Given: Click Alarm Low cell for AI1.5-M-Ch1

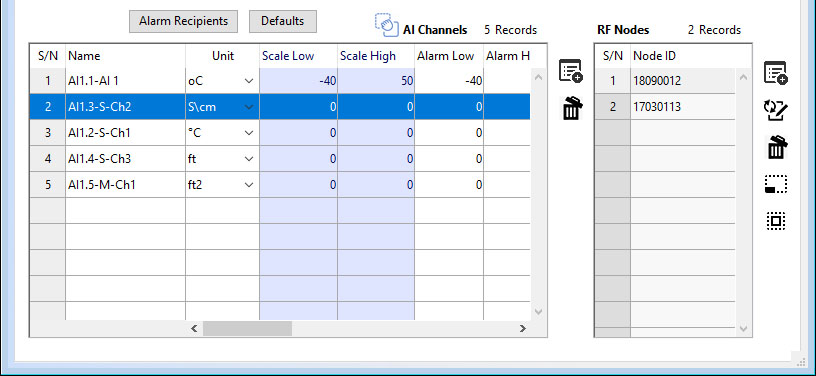Looking at the screenshot, I should pos(449,185).
